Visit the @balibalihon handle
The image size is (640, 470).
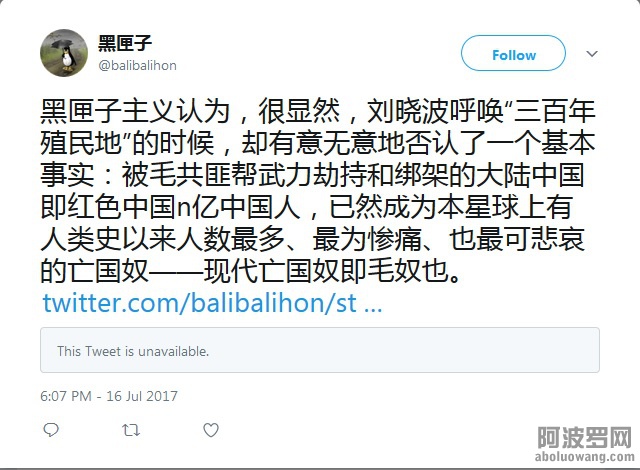[x=138, y=65]
